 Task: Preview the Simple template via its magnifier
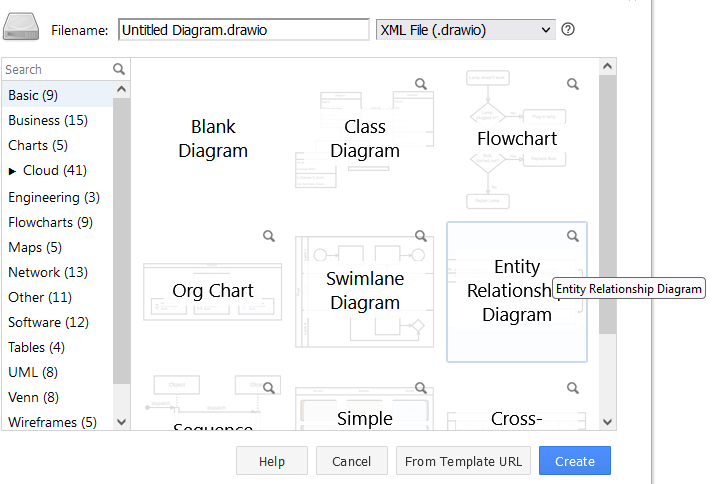pos(421,388)
